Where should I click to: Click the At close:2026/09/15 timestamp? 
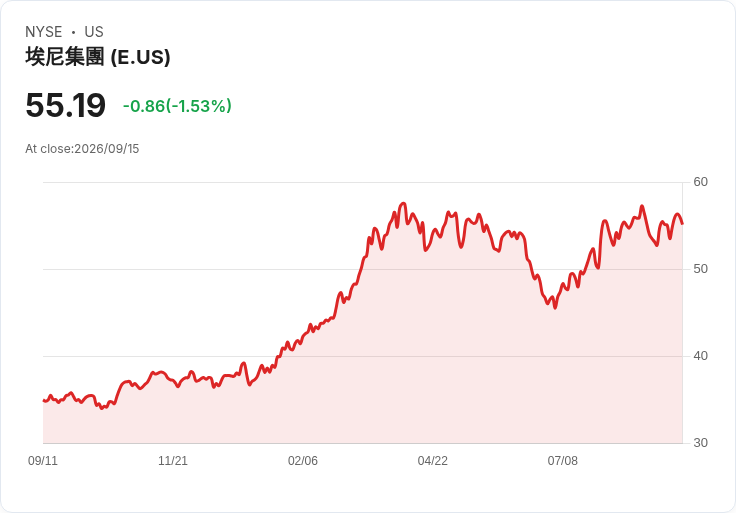[x=82, y=149]
